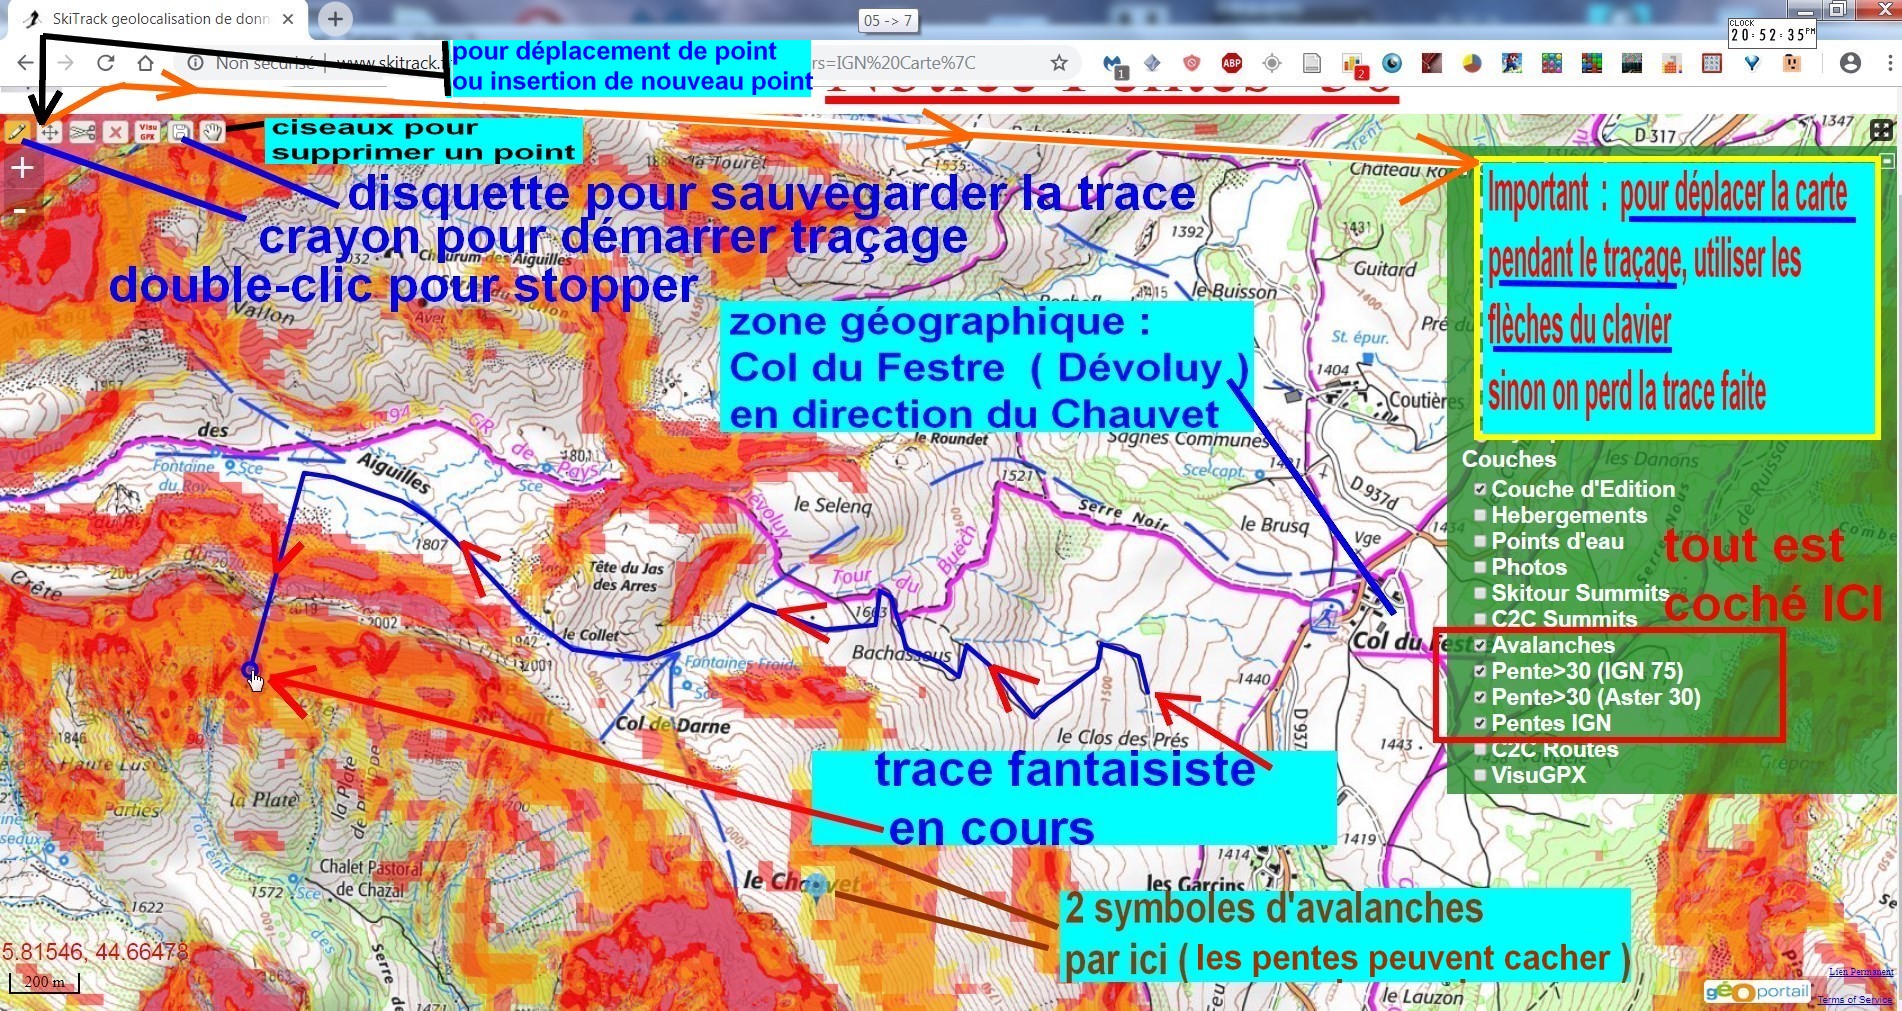Reload the page
The image size is (1902, 1011).
[105, 62]
